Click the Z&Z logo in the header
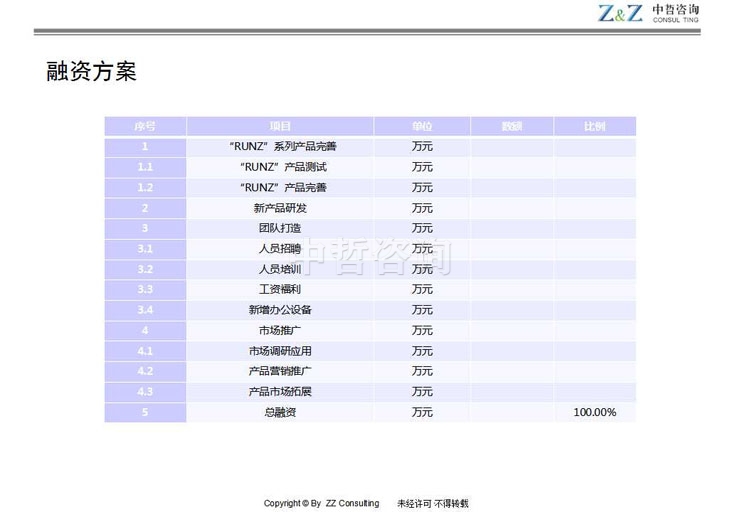This screenshot has height=512, width=740. tap(620, 13)
